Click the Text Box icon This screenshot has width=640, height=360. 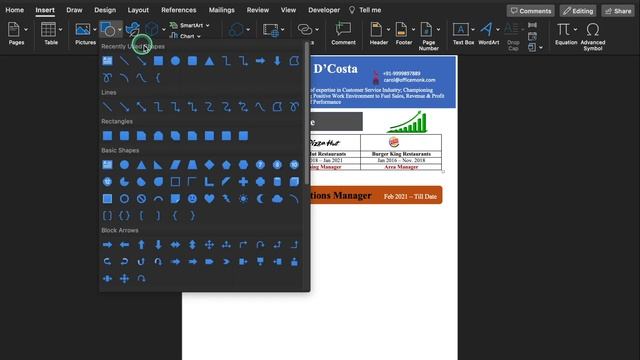460,29
